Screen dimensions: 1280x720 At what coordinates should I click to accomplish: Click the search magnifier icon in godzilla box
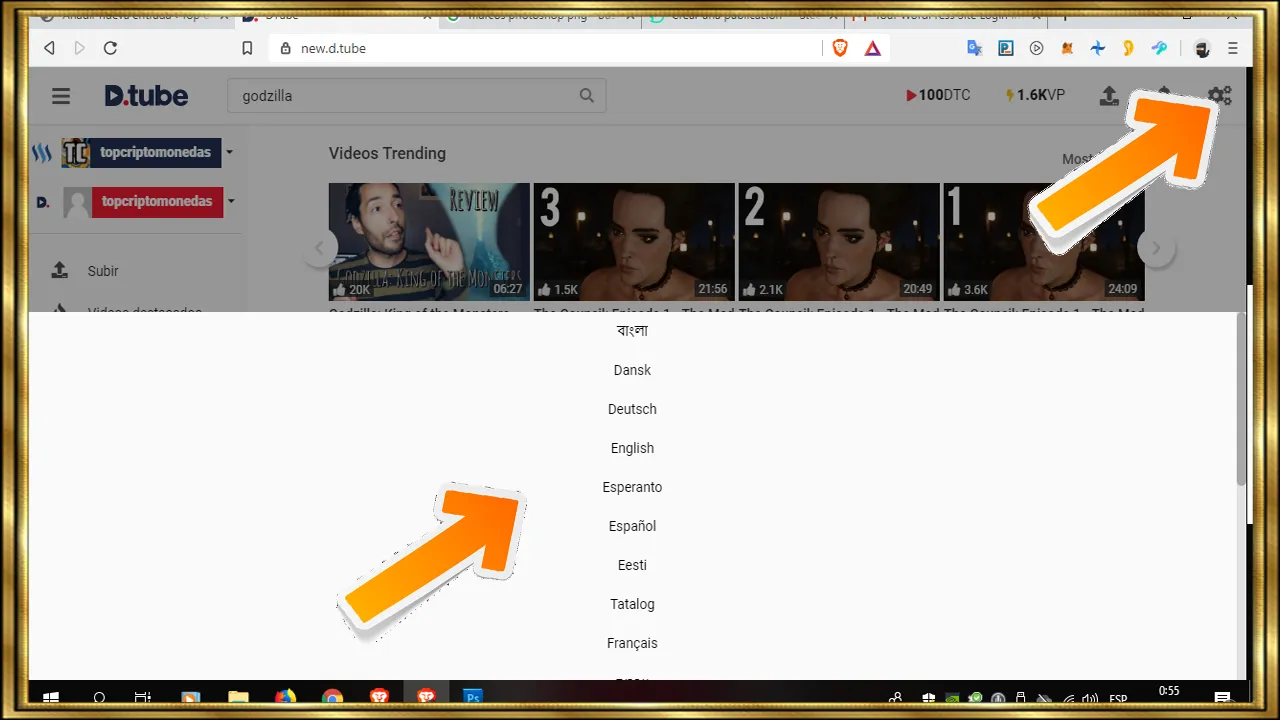click(x=587, y=96)
